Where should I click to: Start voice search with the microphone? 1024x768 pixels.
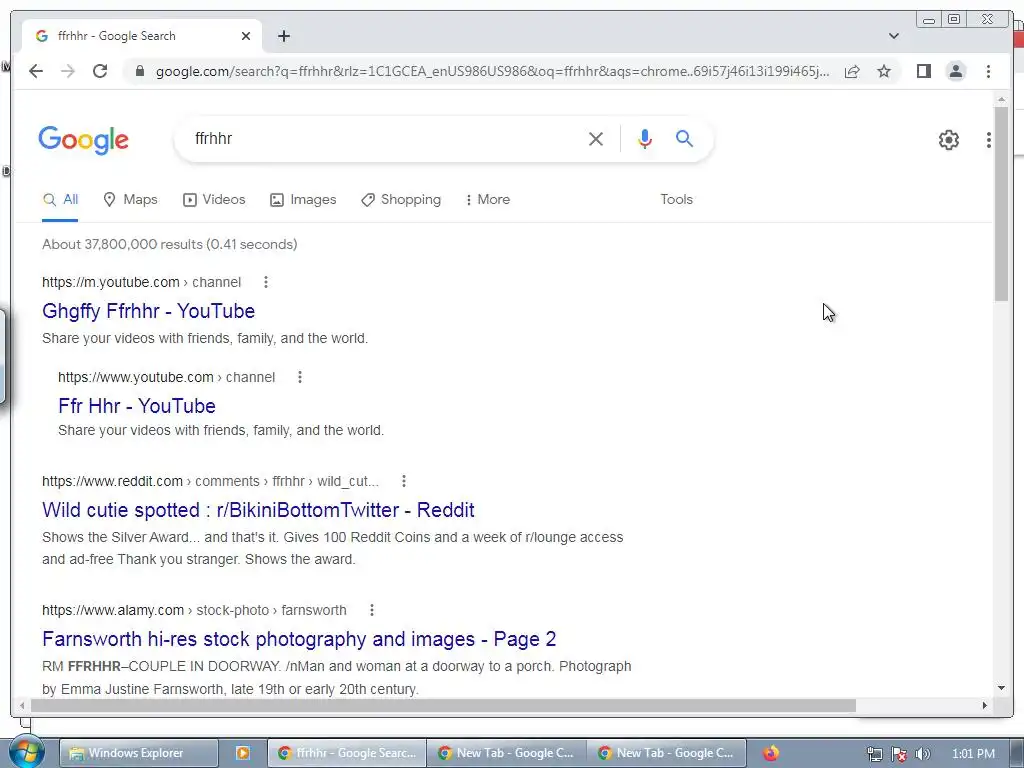point(645,138)
